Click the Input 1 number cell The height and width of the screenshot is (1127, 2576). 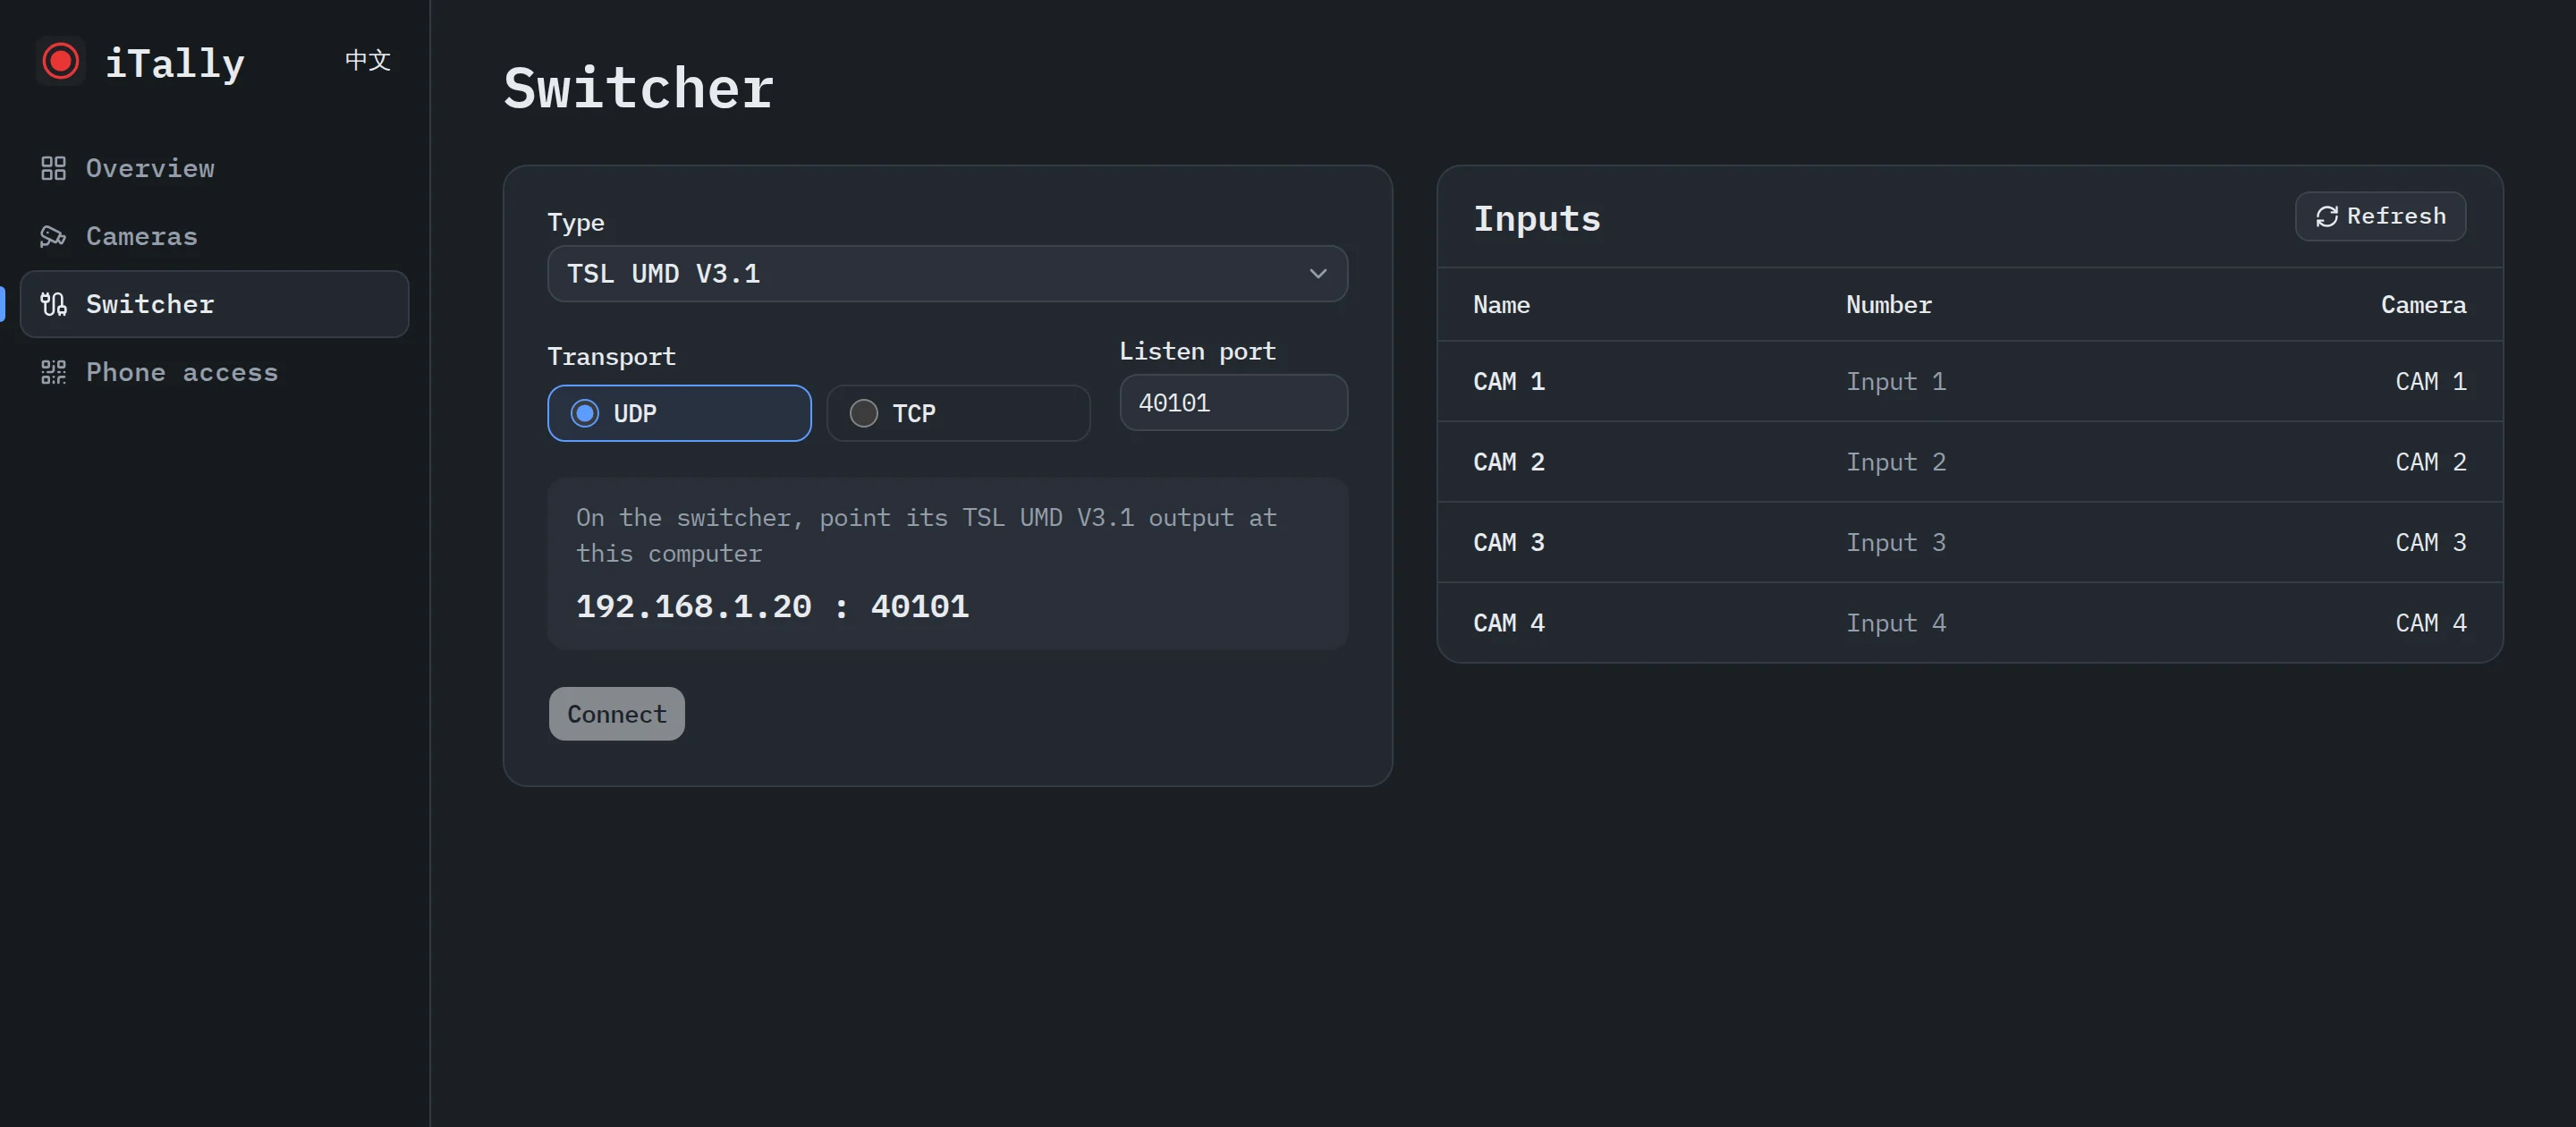(x=1895, y=381)
